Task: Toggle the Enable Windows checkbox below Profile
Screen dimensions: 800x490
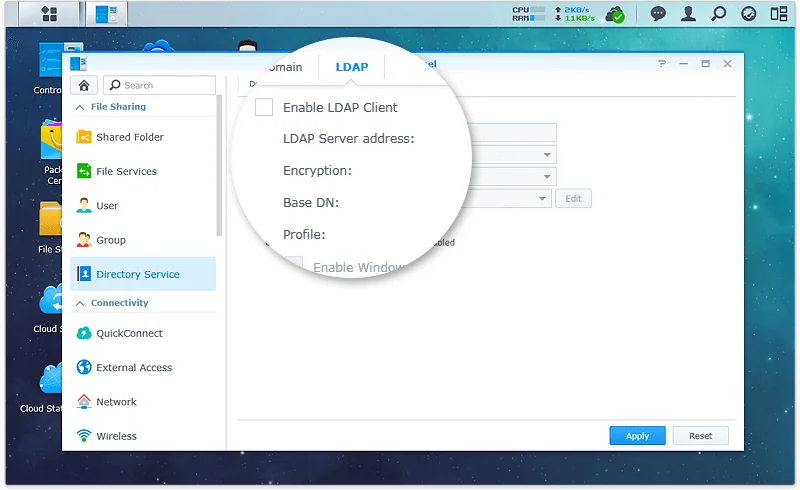Action: 293,266
